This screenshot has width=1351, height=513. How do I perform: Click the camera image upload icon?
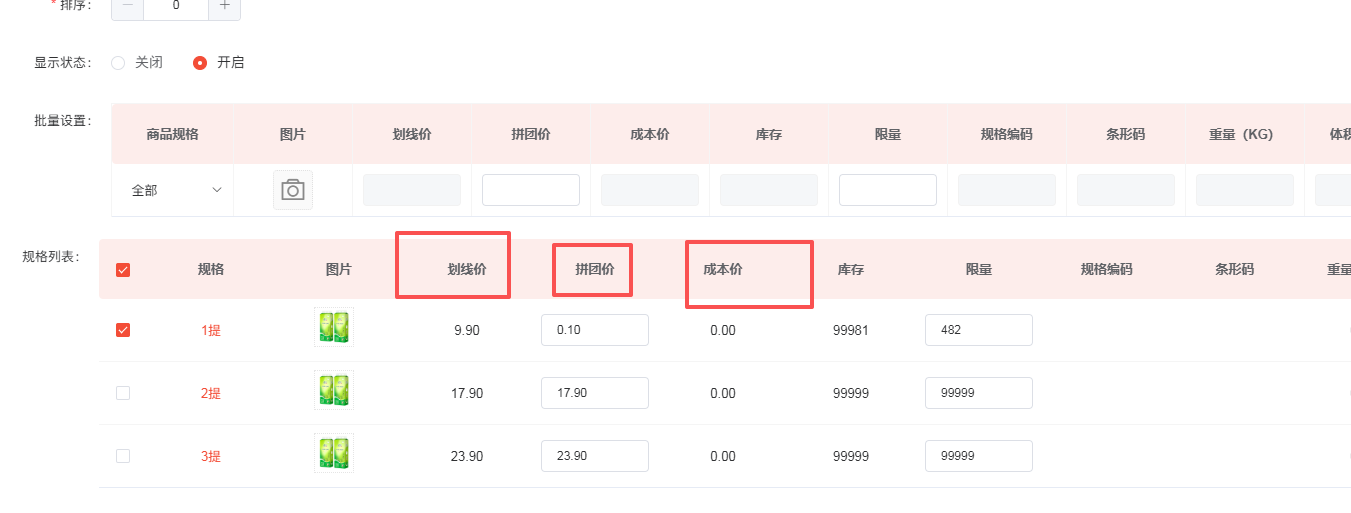[x=292, y=190]
